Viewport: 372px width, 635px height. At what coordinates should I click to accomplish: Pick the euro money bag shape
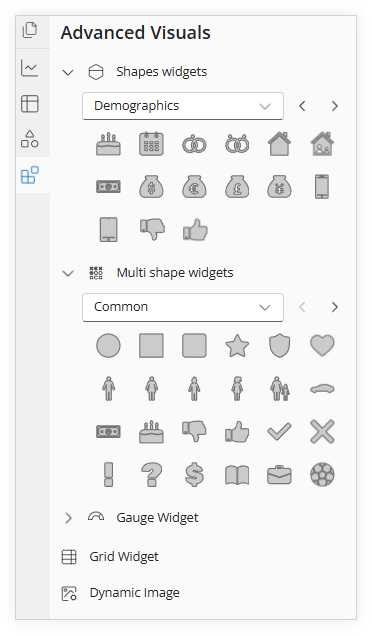[x=194, y=187]
